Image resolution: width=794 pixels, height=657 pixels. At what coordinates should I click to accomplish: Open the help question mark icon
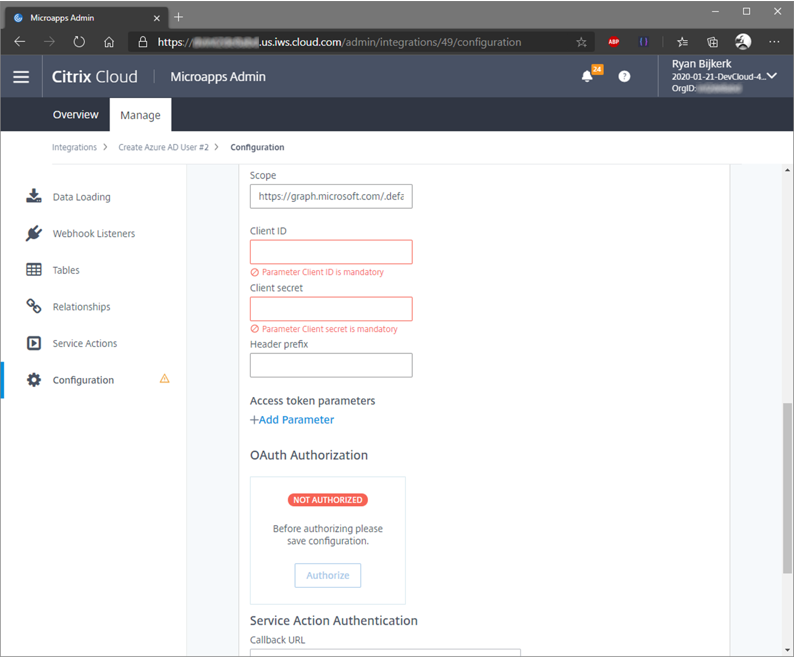click(x=624, y=76)
